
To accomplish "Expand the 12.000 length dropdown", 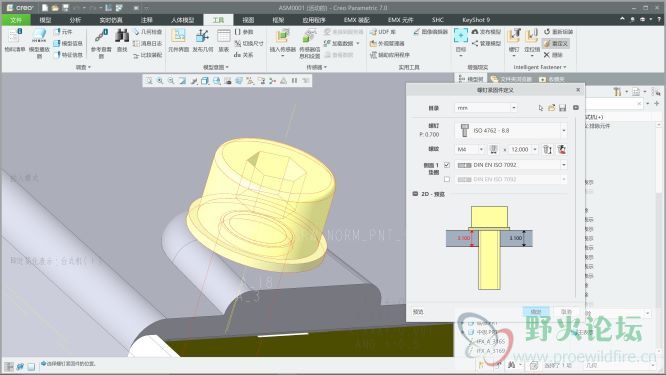I will pyautogui.click(x=535, y=149).
